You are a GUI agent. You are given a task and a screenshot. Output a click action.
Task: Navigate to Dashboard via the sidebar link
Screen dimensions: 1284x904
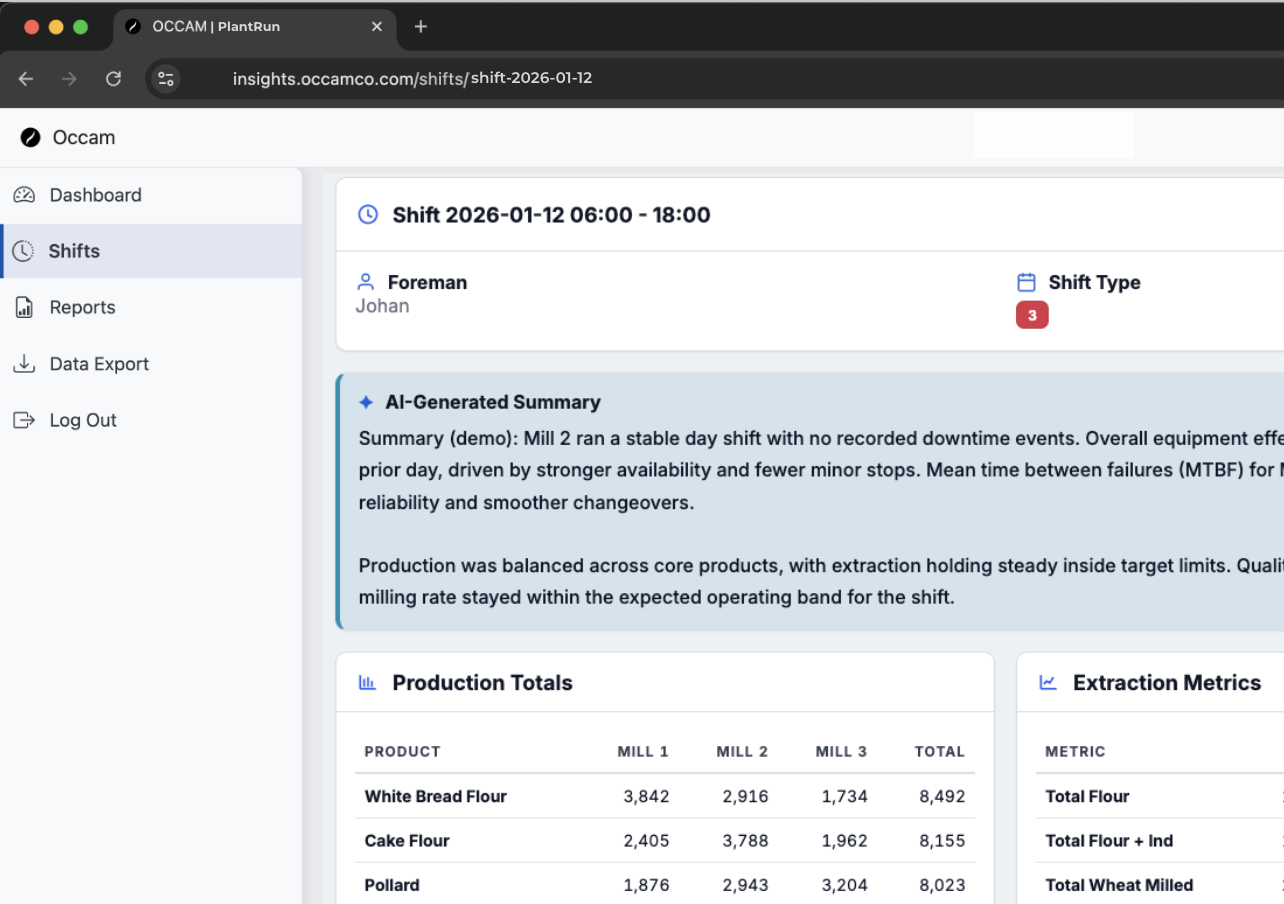(95, 194)
